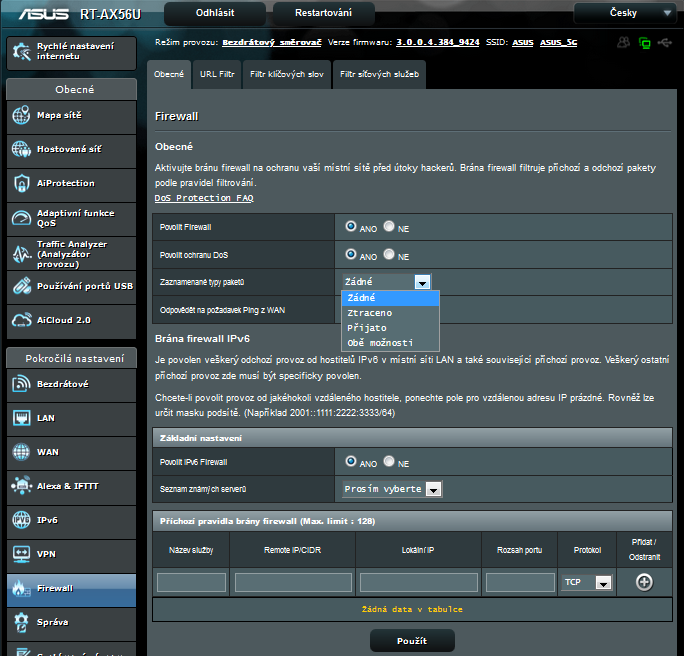
Task: Click the VPN sidebar icon
Action: click(x=22, y=553)
